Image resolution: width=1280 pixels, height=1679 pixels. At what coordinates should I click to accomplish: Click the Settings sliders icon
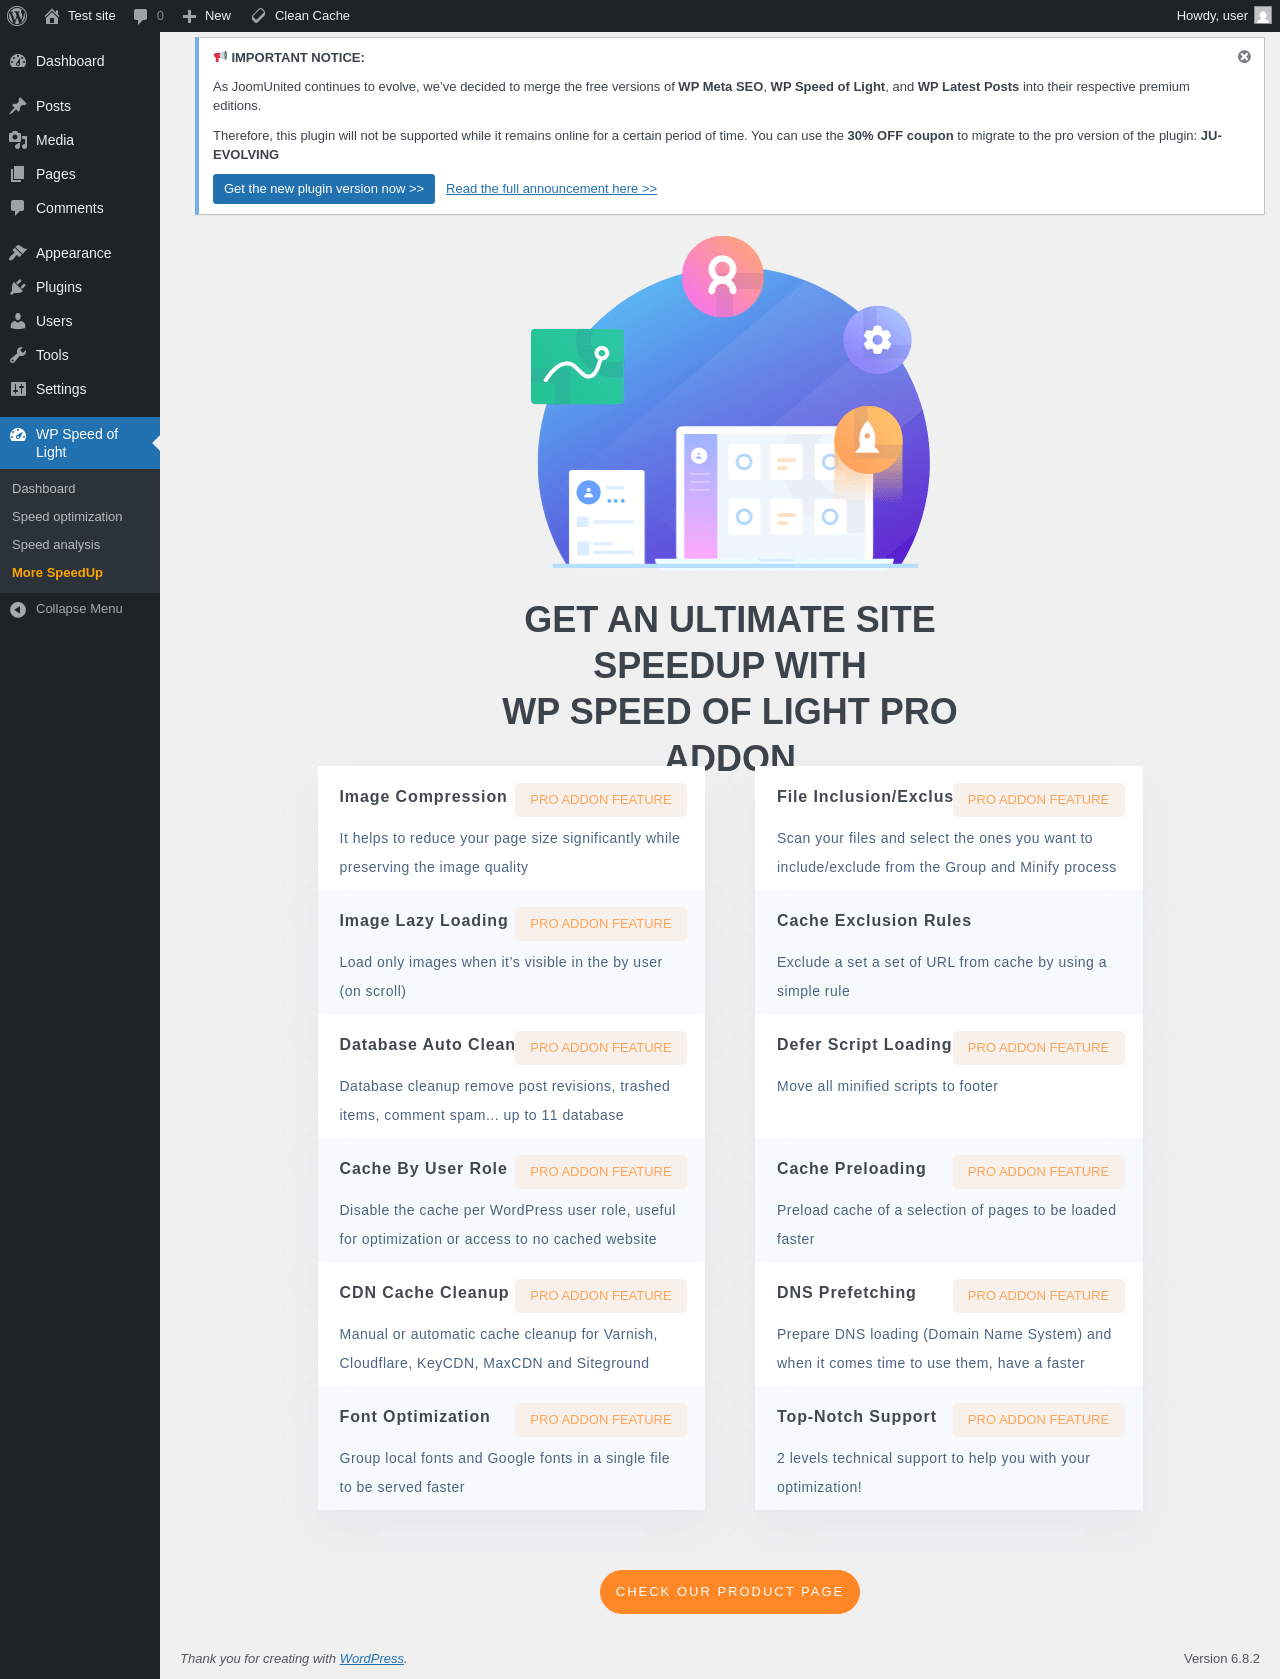[18, 389]
